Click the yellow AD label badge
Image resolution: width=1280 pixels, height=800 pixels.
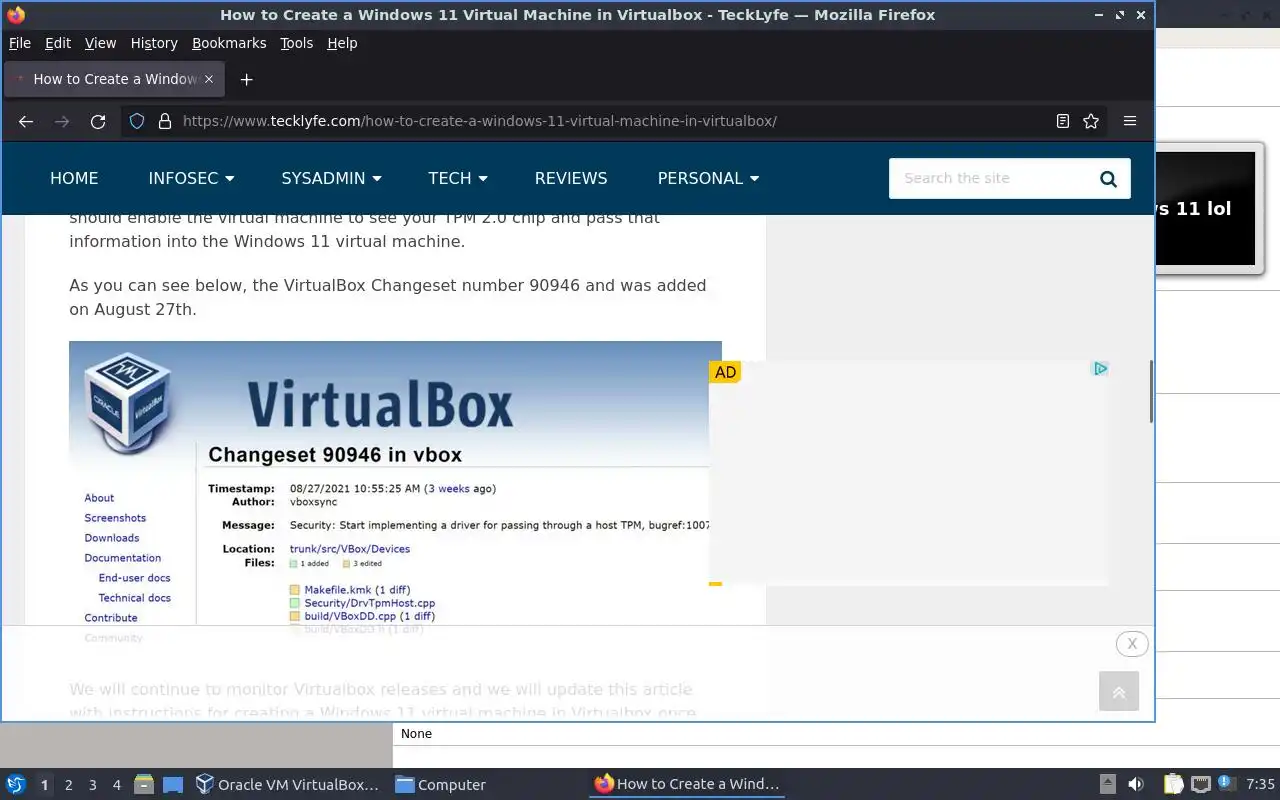point(725,372)
